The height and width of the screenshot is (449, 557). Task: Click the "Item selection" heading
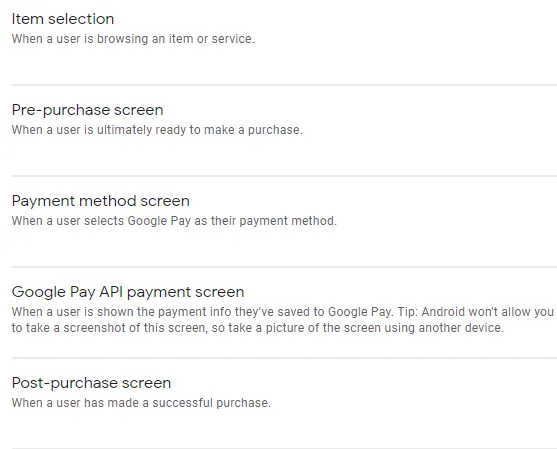coord(63,19)
